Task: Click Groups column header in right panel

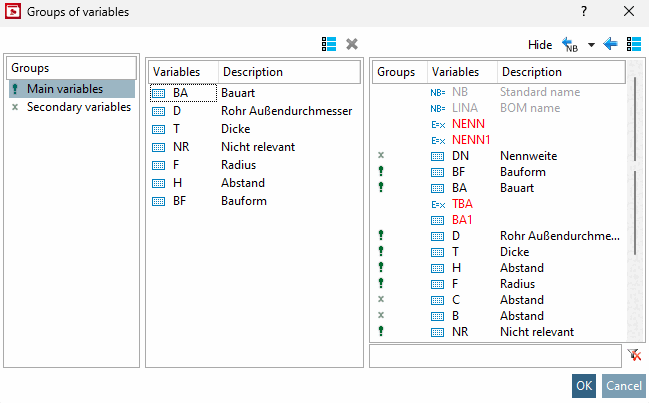Action: (x=400, y=72)
